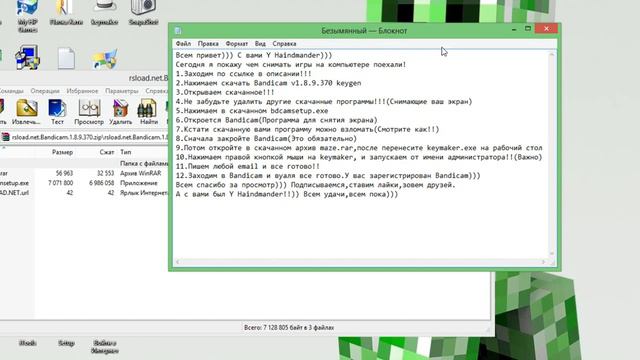640x360 pixels.
Task: Close the Notepad window
Action: tap(546, 29)
